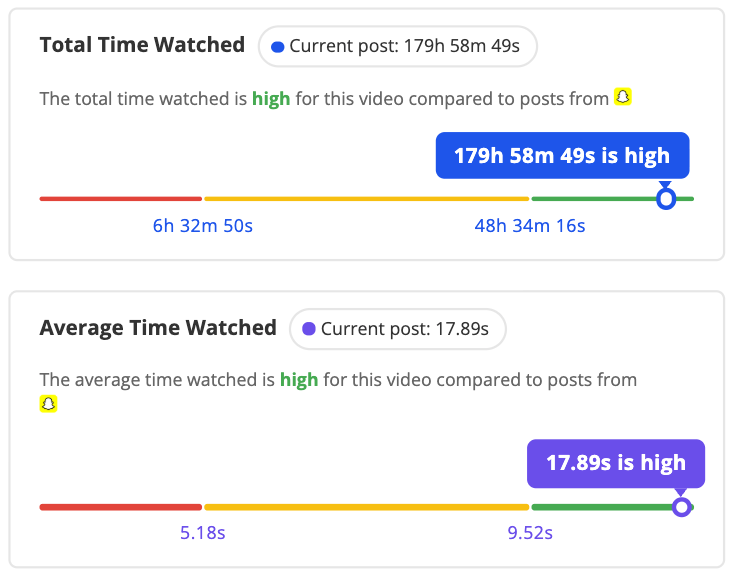The height and width of the screenshot is (576, 732).
Task: Click the blue dot in the 179h pill
Action: [278, 46]
